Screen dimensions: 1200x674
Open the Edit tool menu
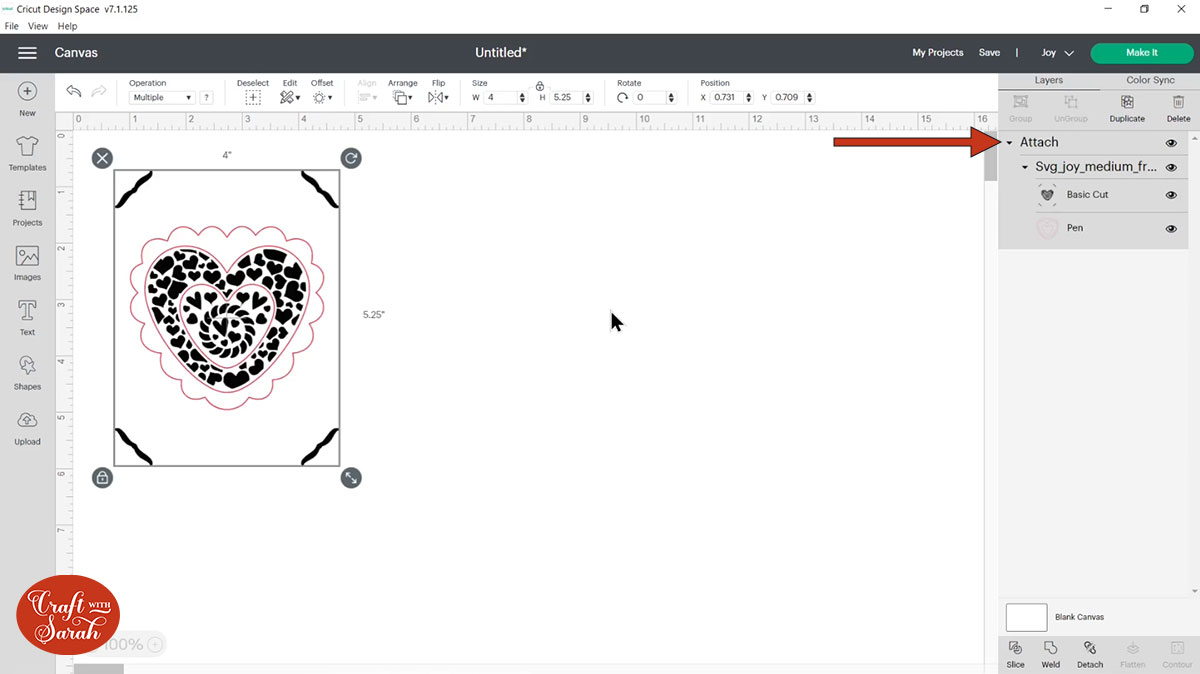pos(289,97)
